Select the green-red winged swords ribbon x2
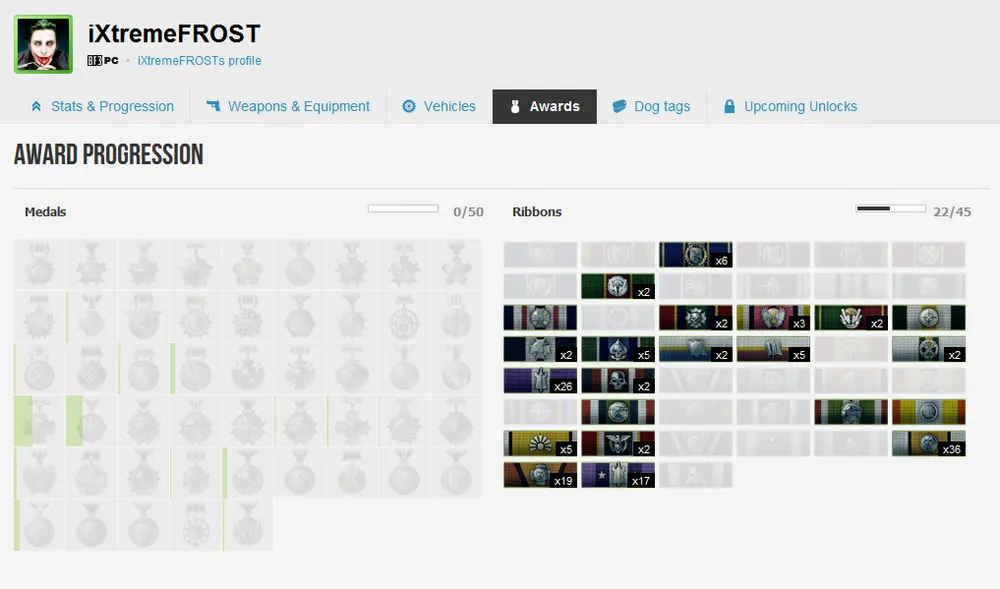This screenshot has height=589, width=1000. [x=851, y=317]
